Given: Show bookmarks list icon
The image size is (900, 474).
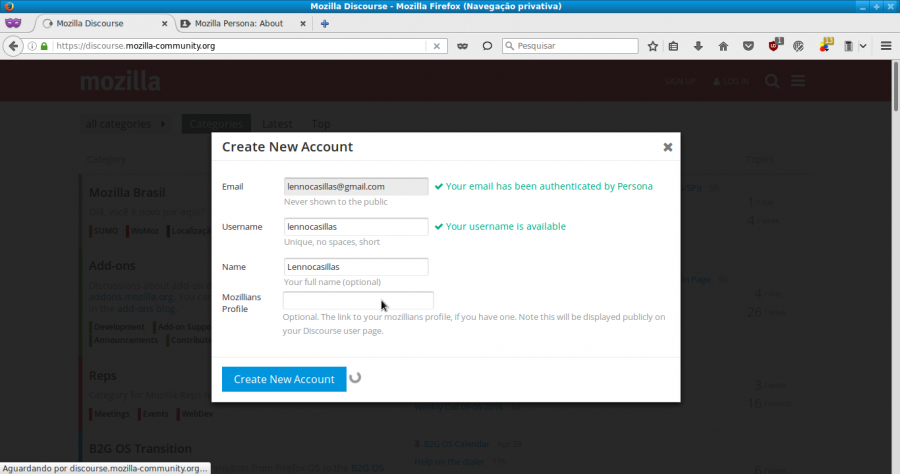Looking at the screenshot, I should pyautogui.click(x=673, y=46).
